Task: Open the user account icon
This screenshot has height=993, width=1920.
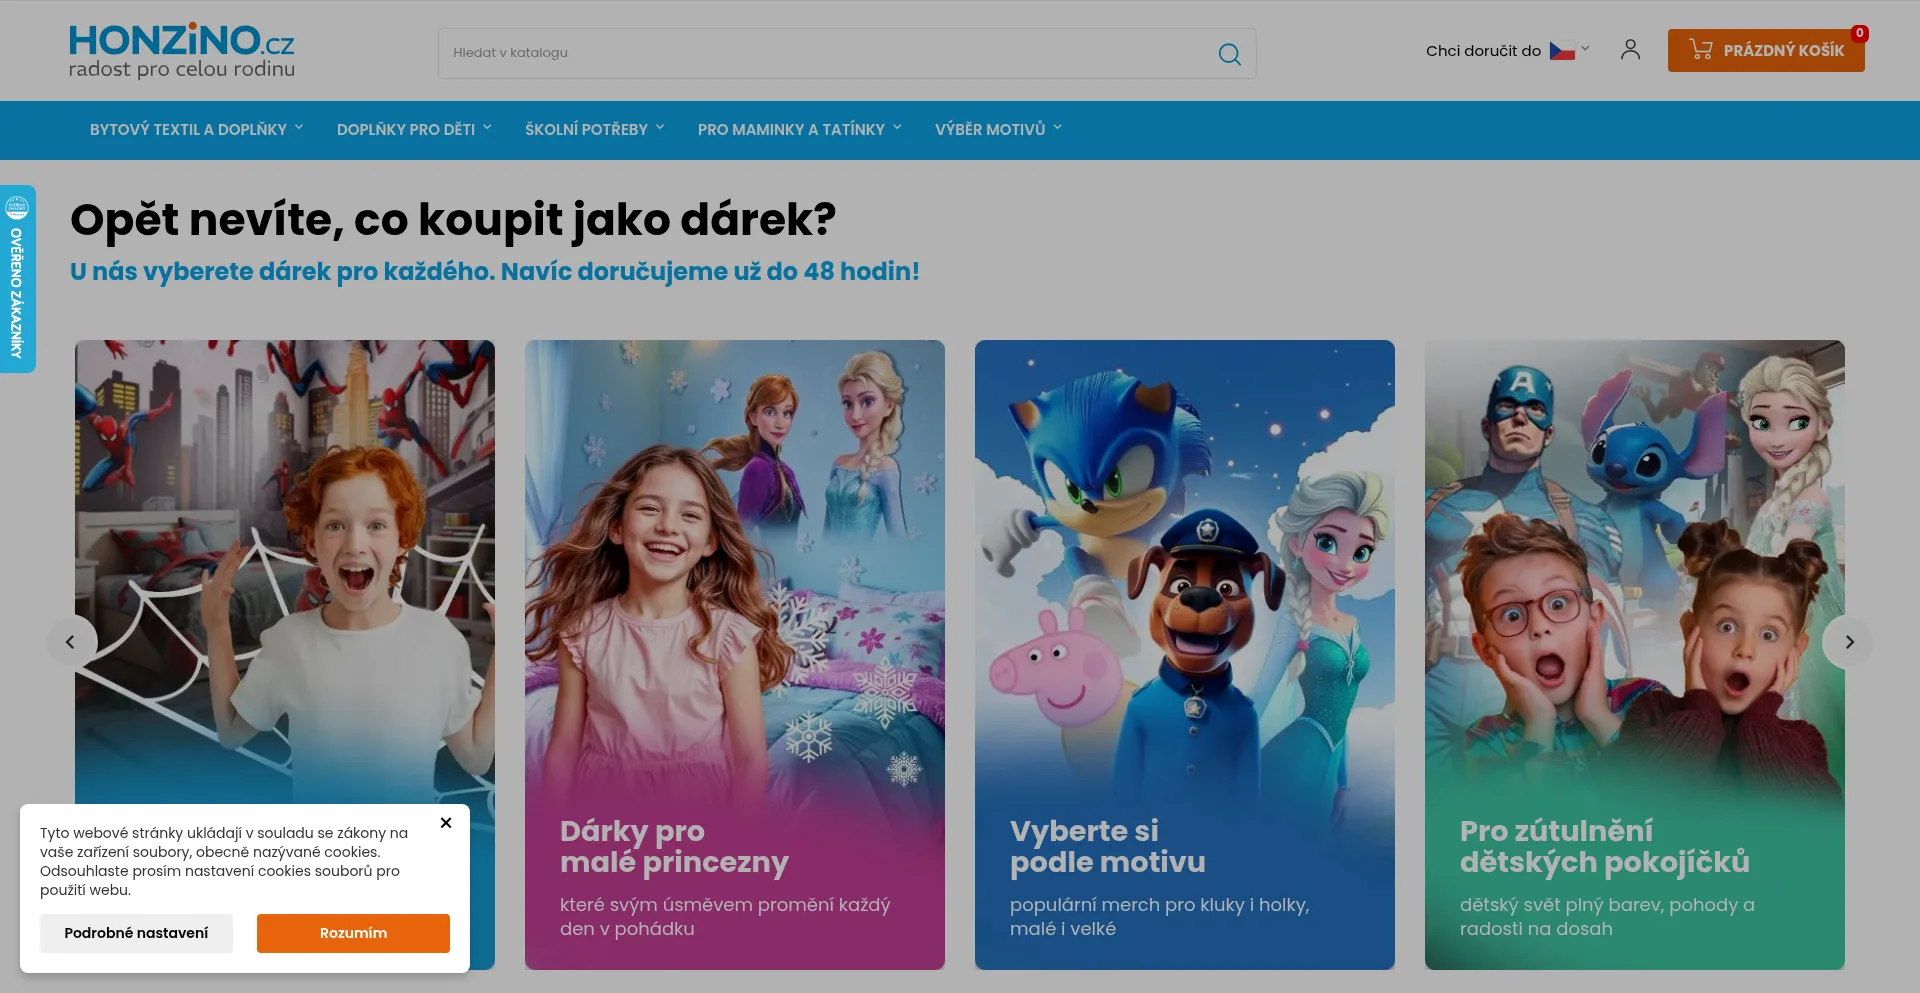Action: coord(1630,50)
